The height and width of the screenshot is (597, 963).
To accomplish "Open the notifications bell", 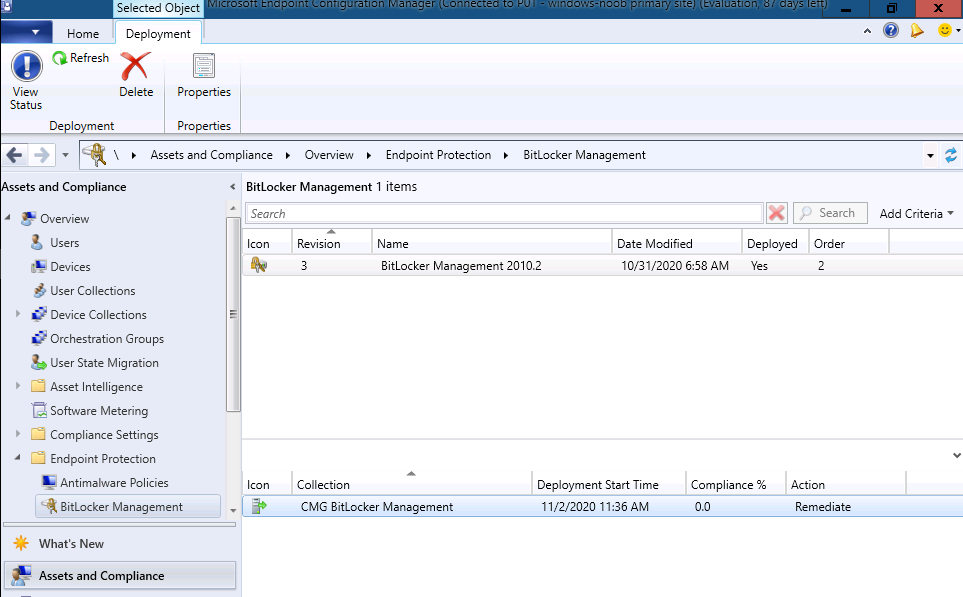I will click(x=916, y=30).
